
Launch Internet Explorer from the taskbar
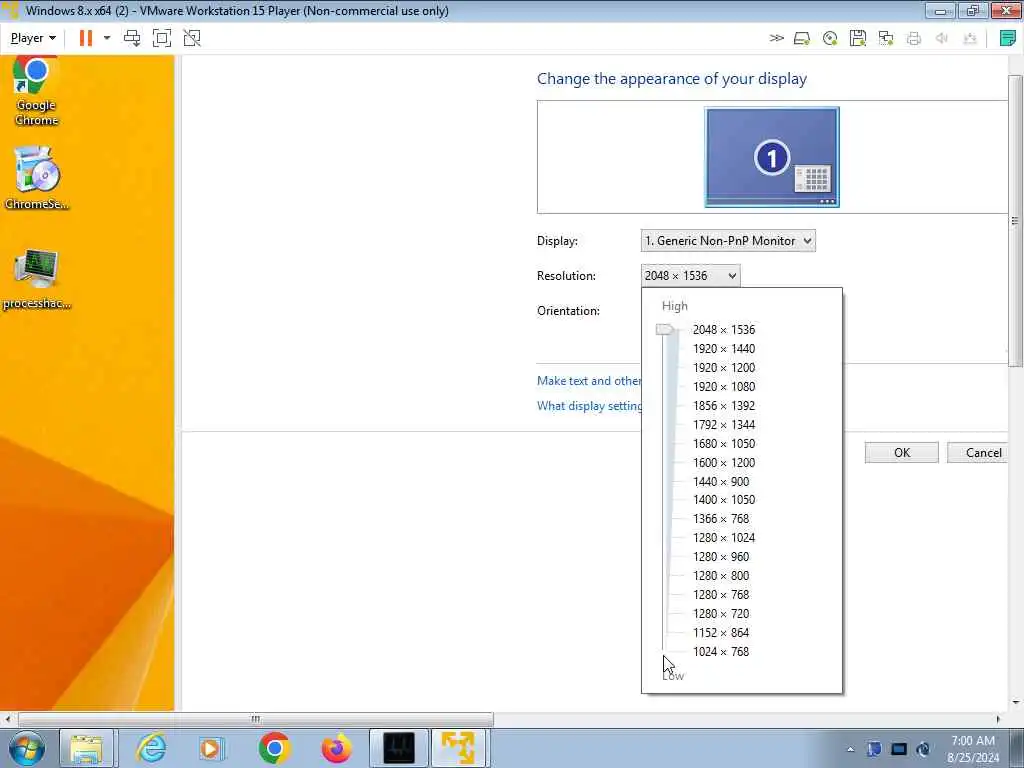click(151, 748)
